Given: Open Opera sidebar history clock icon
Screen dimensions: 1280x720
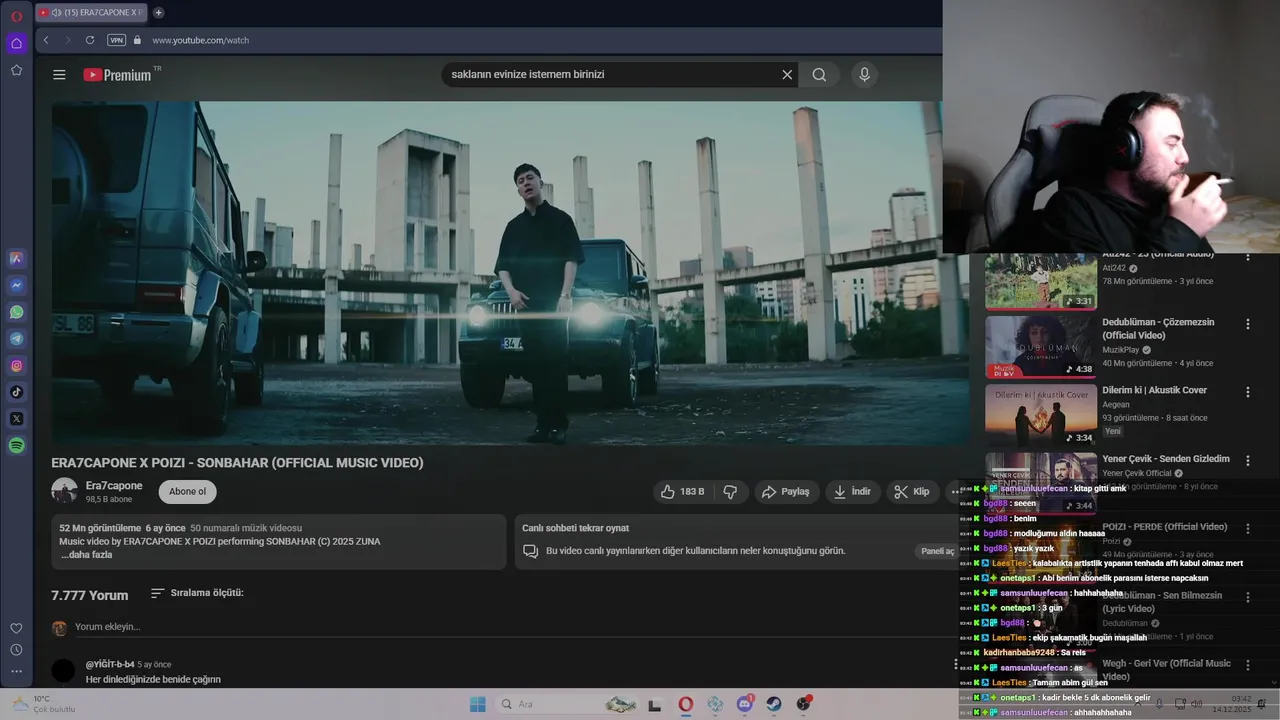Looking at the screenshot, I should click(x=16, y=650).
